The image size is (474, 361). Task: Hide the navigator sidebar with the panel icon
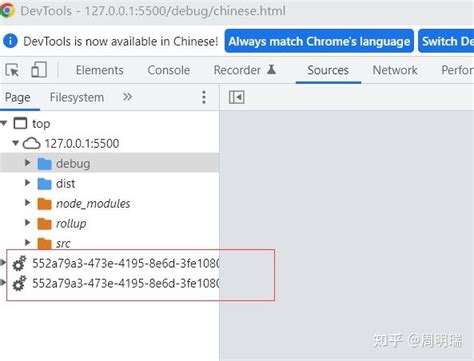[x=237, y=97]
